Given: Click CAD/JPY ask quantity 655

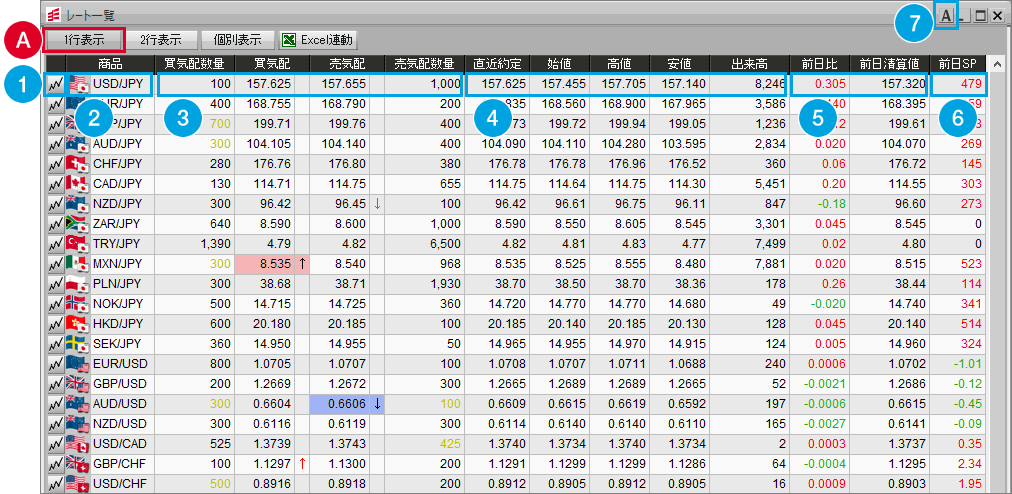Looking at the screenshot, I should coord(452,184).
